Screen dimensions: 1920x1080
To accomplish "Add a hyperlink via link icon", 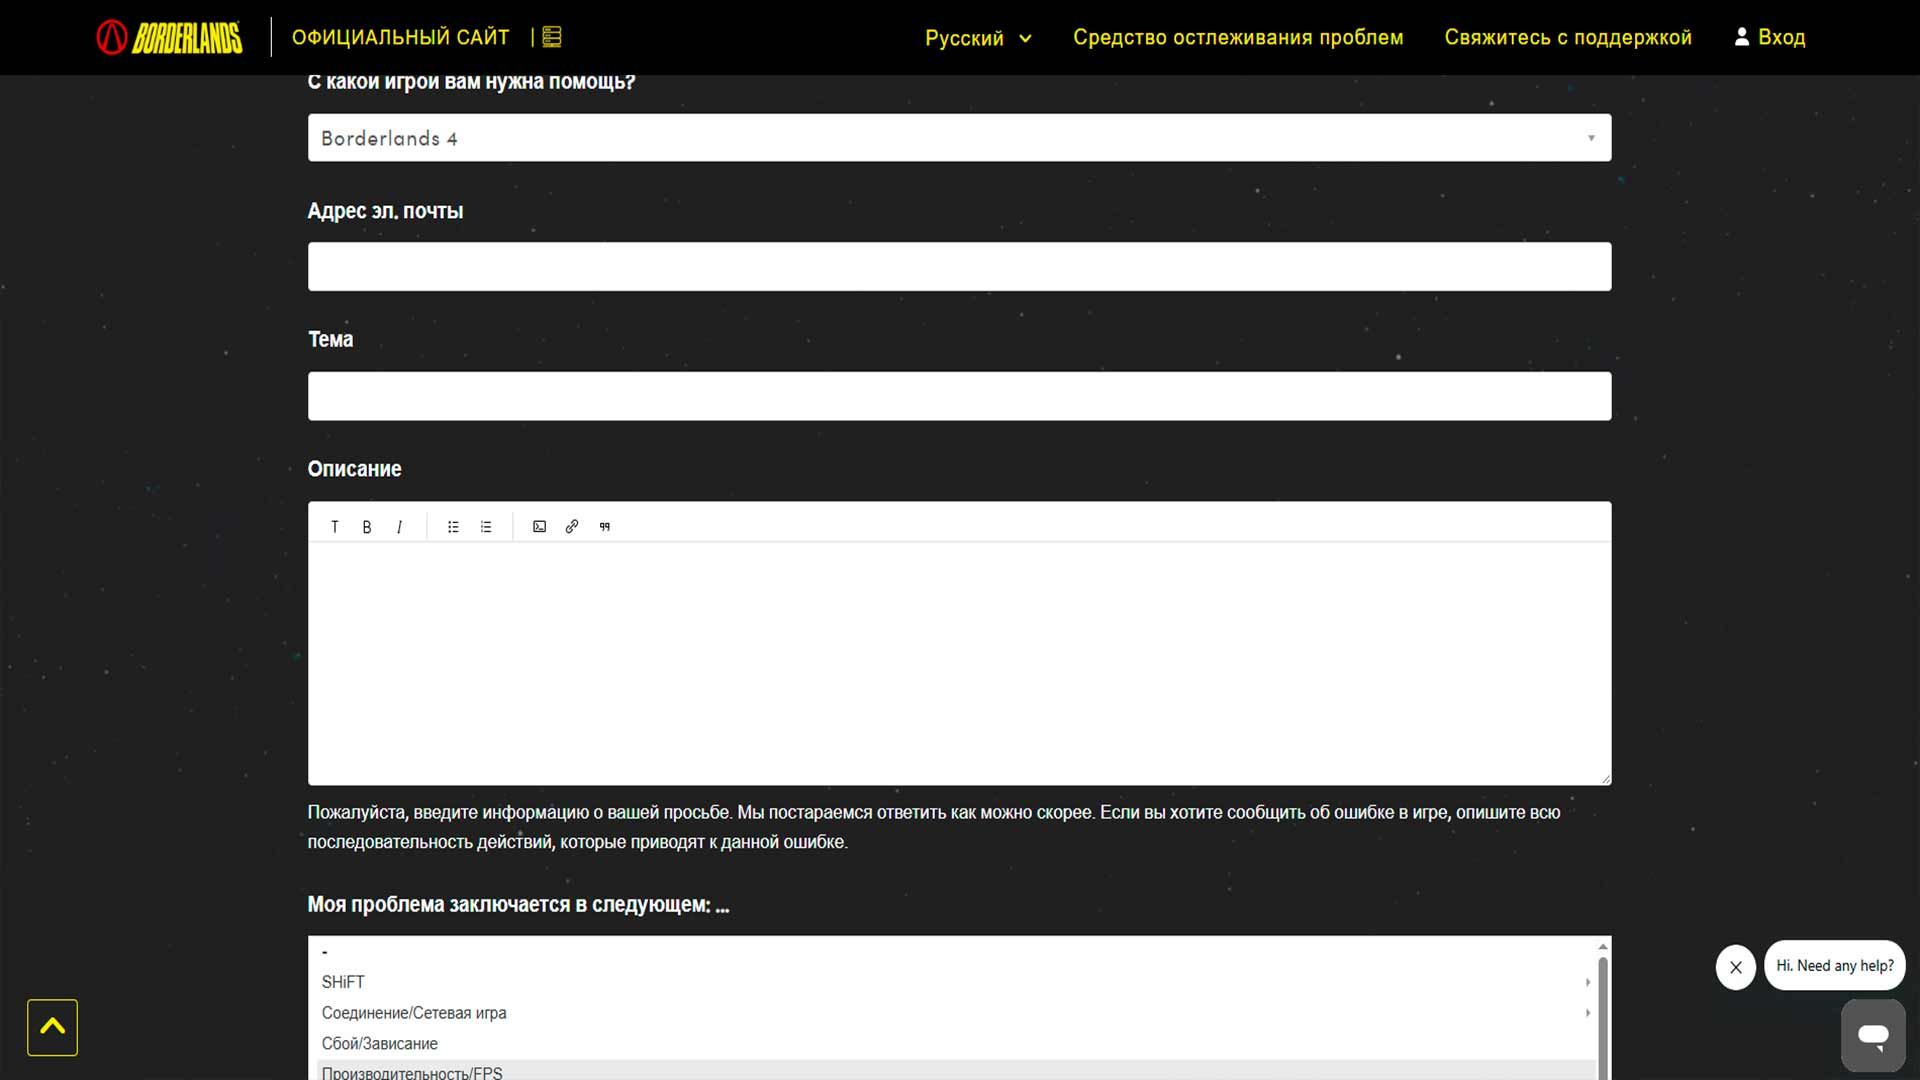I will click(x=572, y=527).
